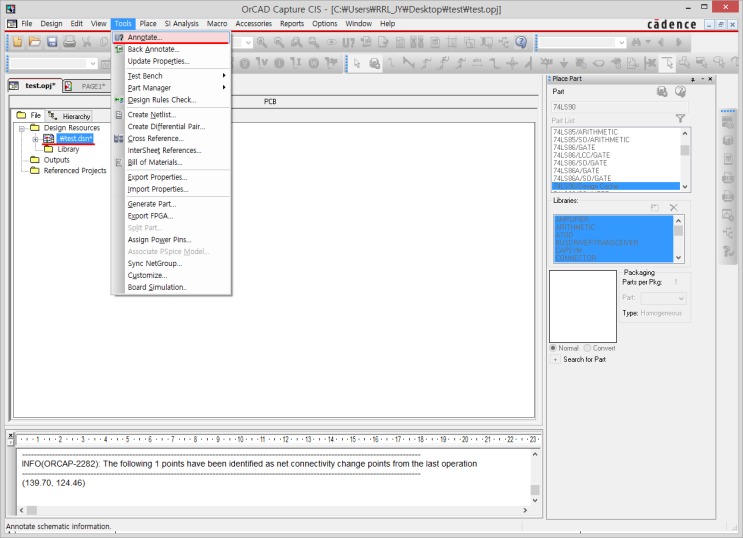Select the Place Ground tool
Image resolution: width=743 pixels, height=538 pixels.
(564, 63)
